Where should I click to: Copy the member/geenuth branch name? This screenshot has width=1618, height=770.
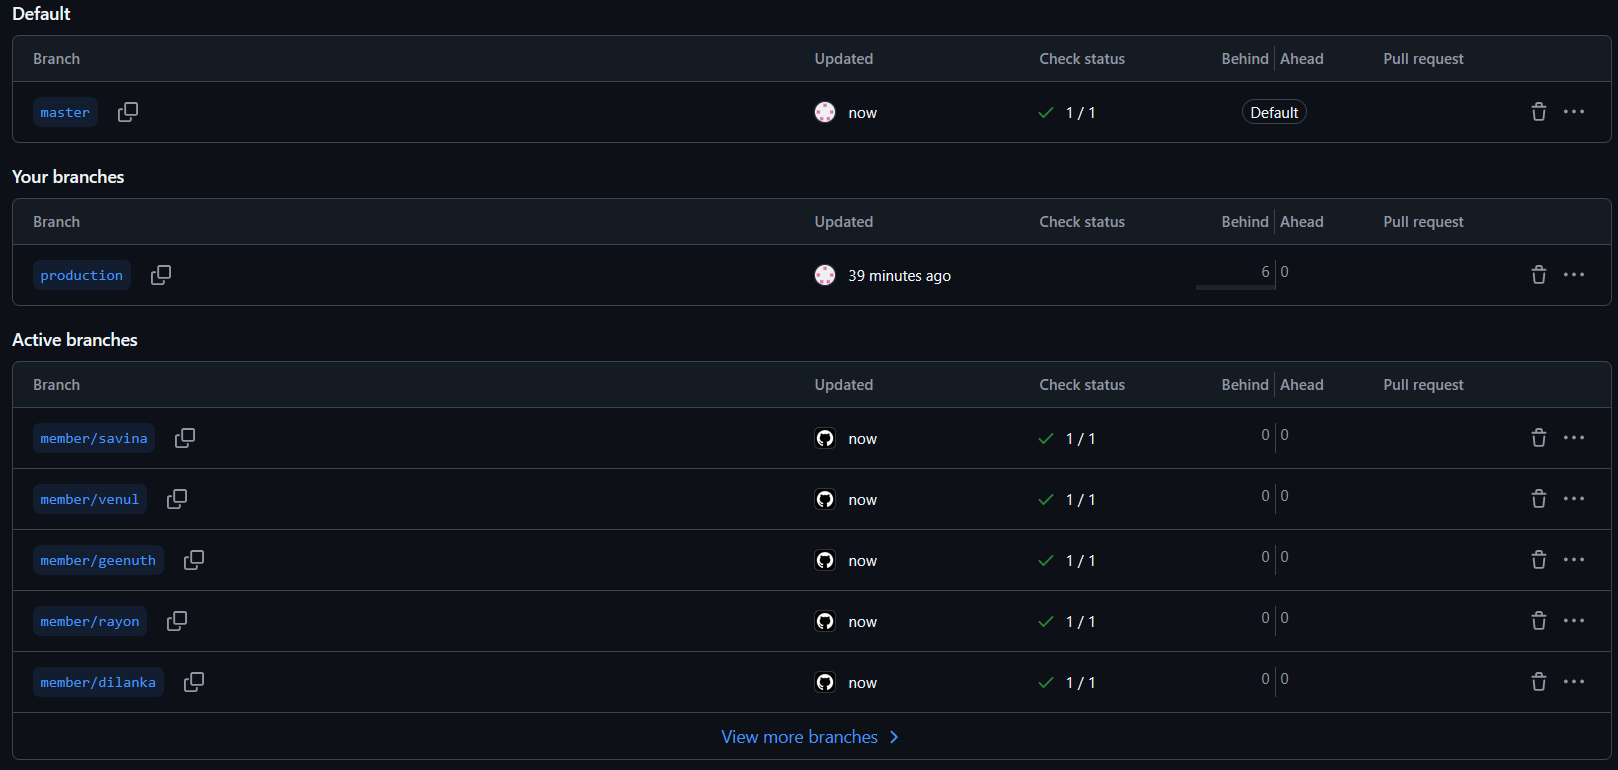click(x=194, y=560)
